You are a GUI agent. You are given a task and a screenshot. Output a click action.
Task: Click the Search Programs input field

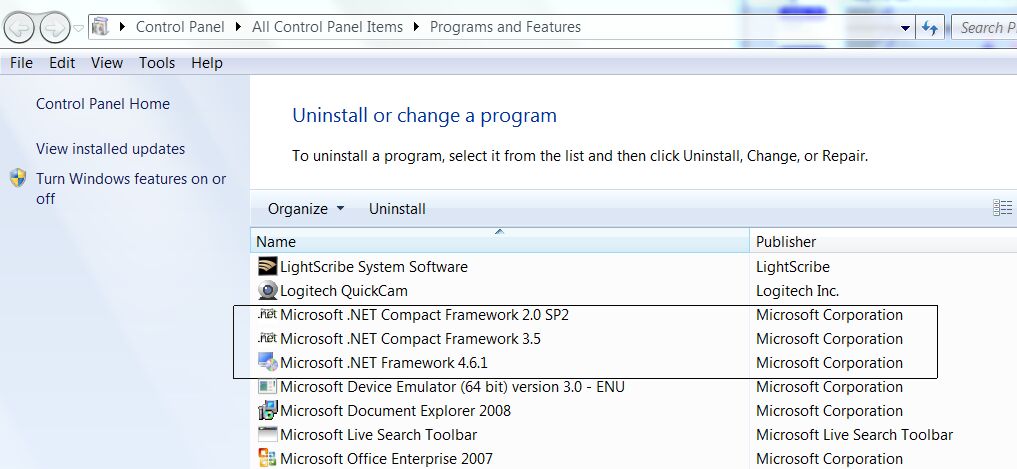pos(985,28)
